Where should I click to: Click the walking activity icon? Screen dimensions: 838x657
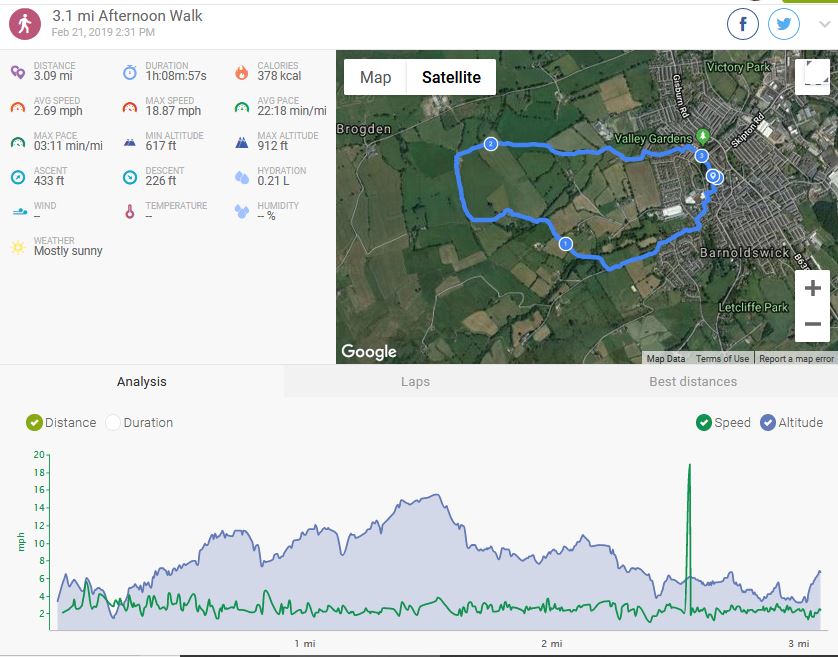coord(25,24)
